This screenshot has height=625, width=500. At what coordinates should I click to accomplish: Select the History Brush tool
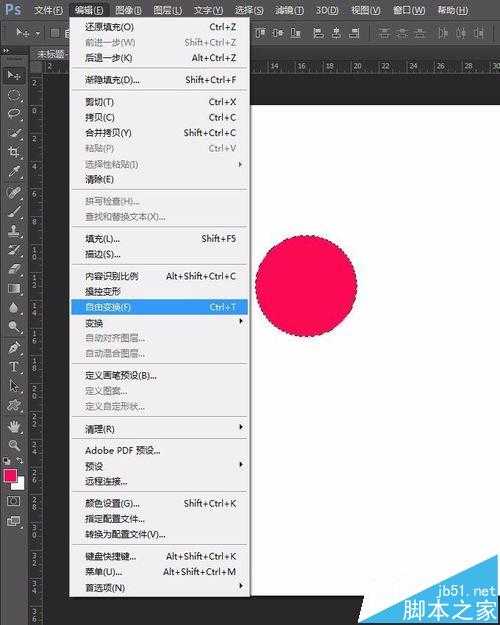click(14, 250)
